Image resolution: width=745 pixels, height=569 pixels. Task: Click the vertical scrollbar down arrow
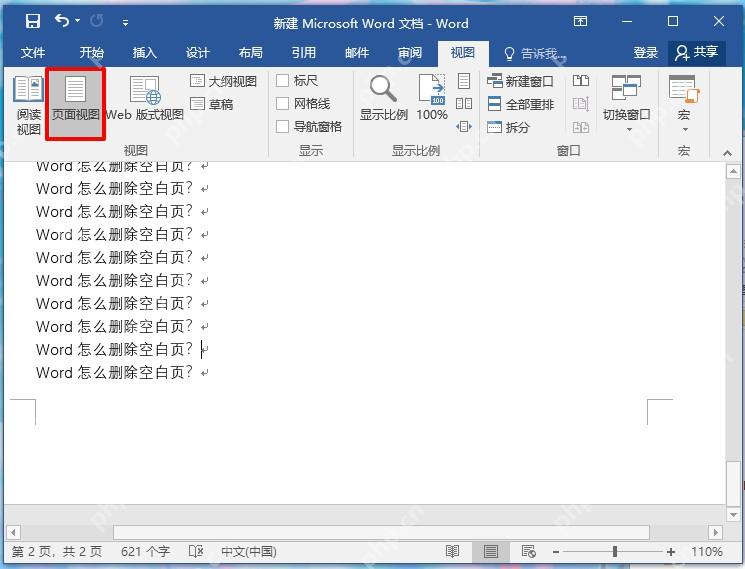(733, 514)
